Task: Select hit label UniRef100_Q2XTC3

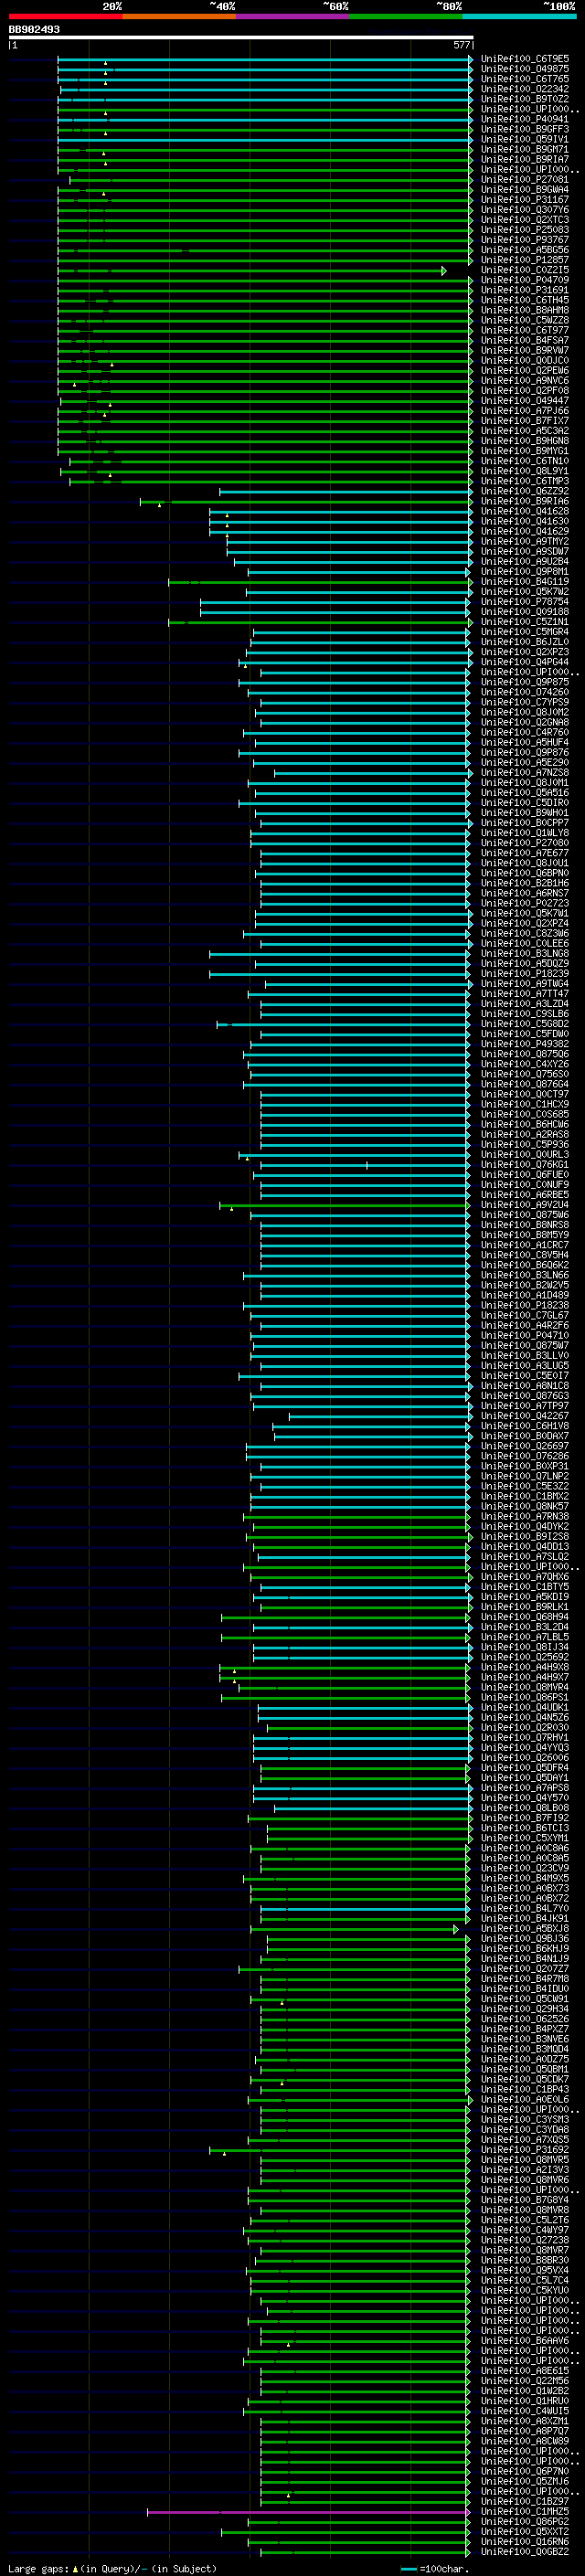Action: [x=525, y=220]
